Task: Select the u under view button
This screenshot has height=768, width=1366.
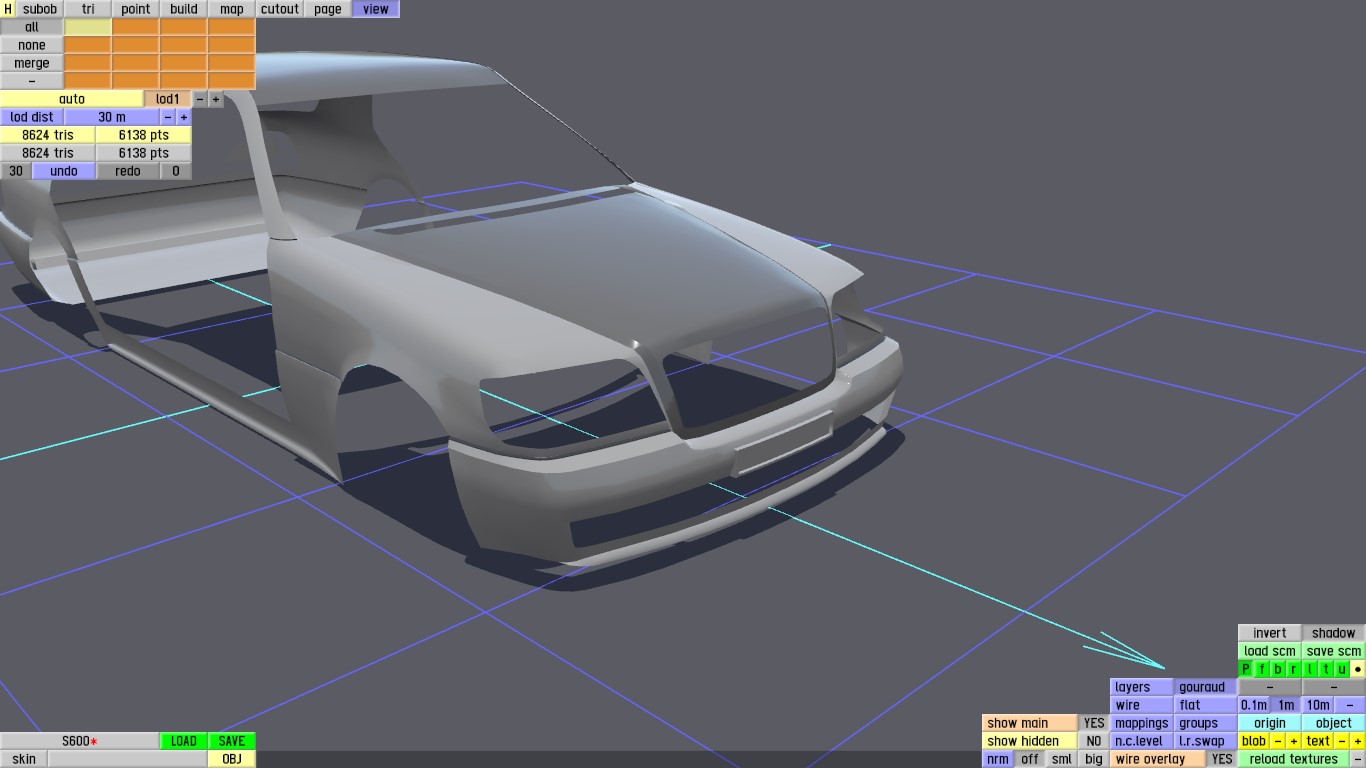Action: point(1342,669)
